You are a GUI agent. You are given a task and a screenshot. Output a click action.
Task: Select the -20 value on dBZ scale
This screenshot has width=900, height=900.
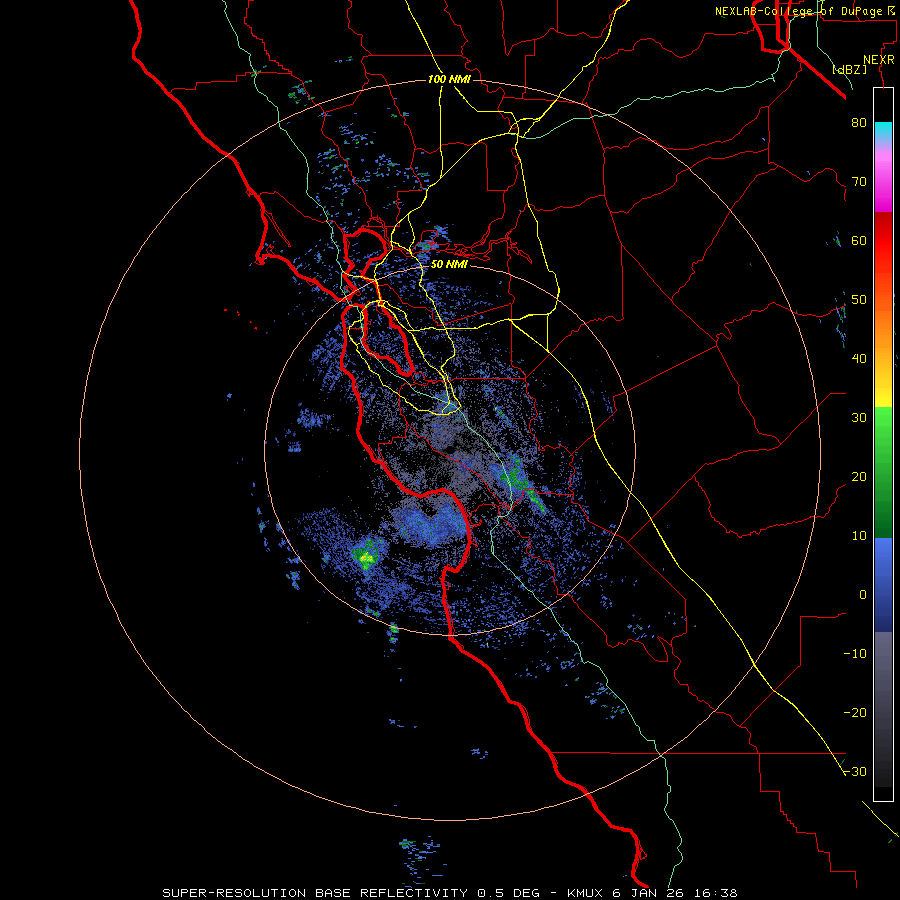pyautogui.click(x=855, y=713)
